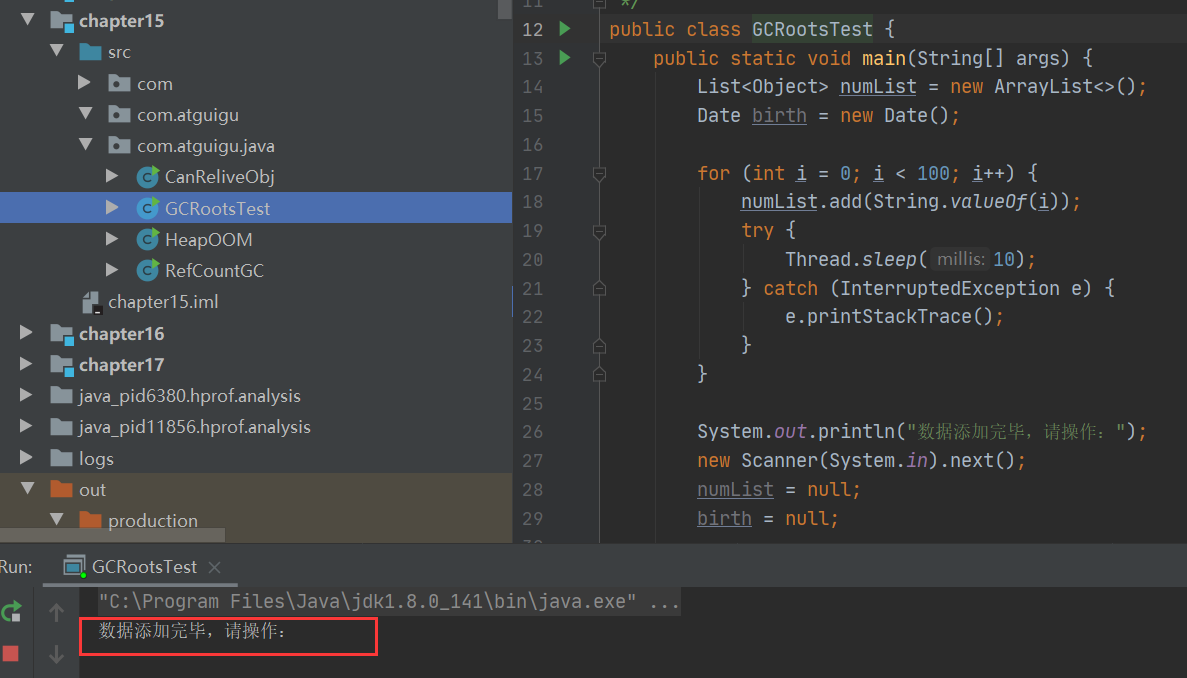The image size is (1187, 678).
Task: Click java_pid11856.hprof.analysis folder icon
Action: pos(61,427)
